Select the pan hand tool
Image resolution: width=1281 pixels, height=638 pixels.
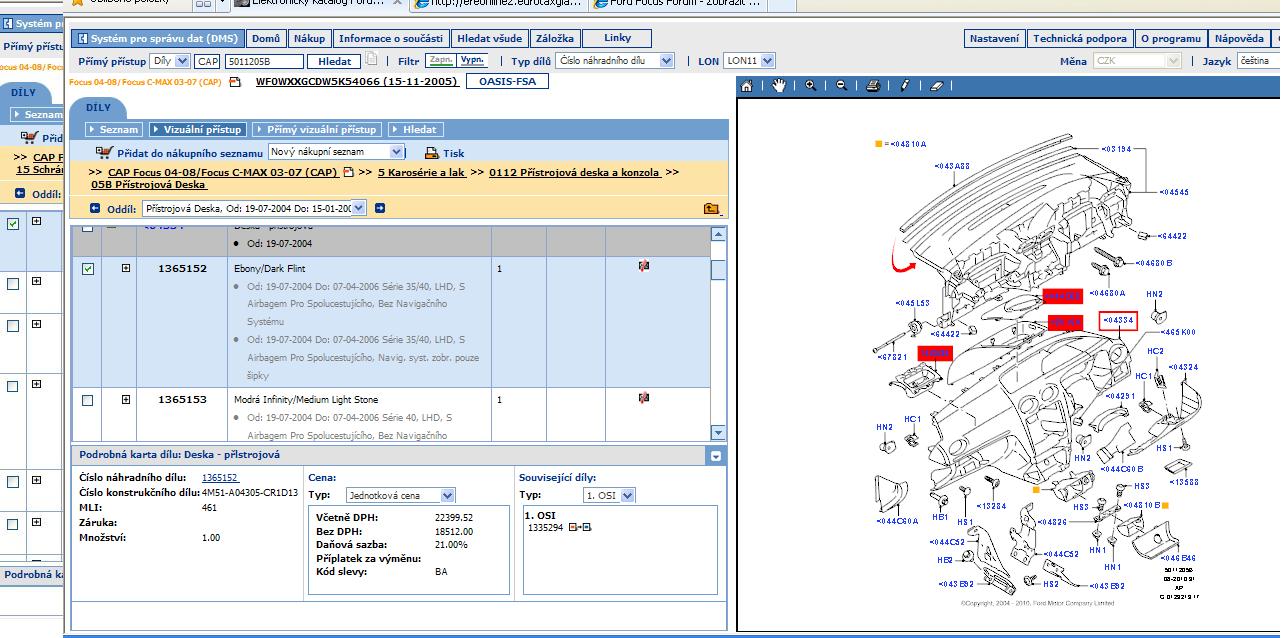click(x=779, y=86)
